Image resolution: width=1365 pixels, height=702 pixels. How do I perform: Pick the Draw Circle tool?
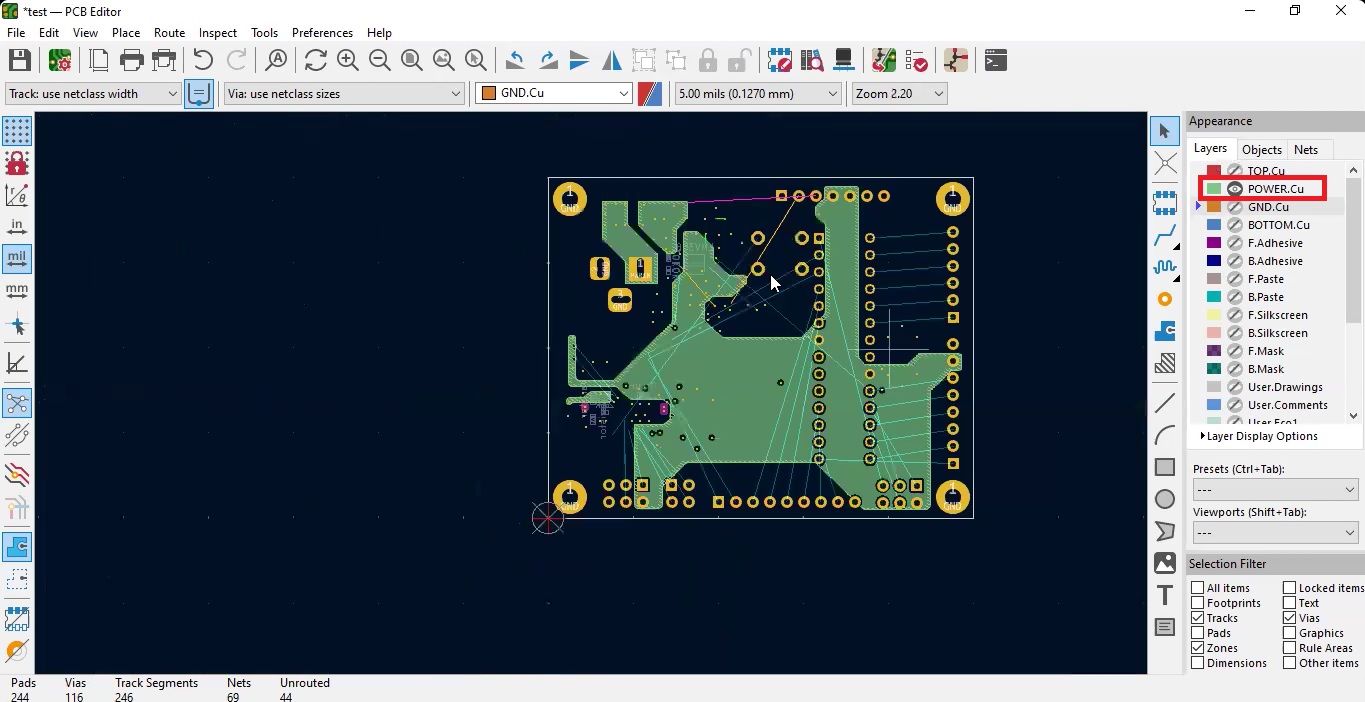coord(1165,499)
